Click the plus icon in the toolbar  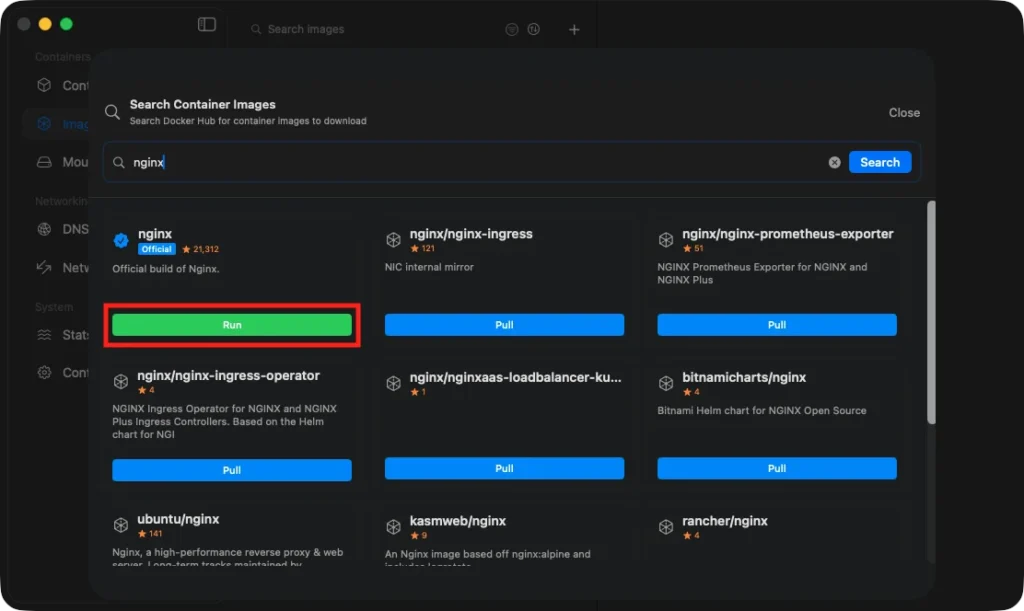[x=574, y=29]
